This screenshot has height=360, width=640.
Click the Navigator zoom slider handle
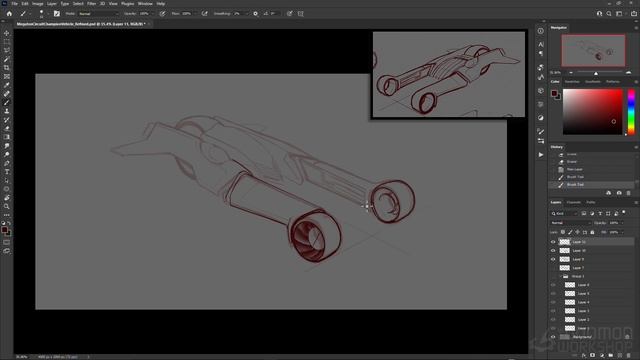[596, 73]
